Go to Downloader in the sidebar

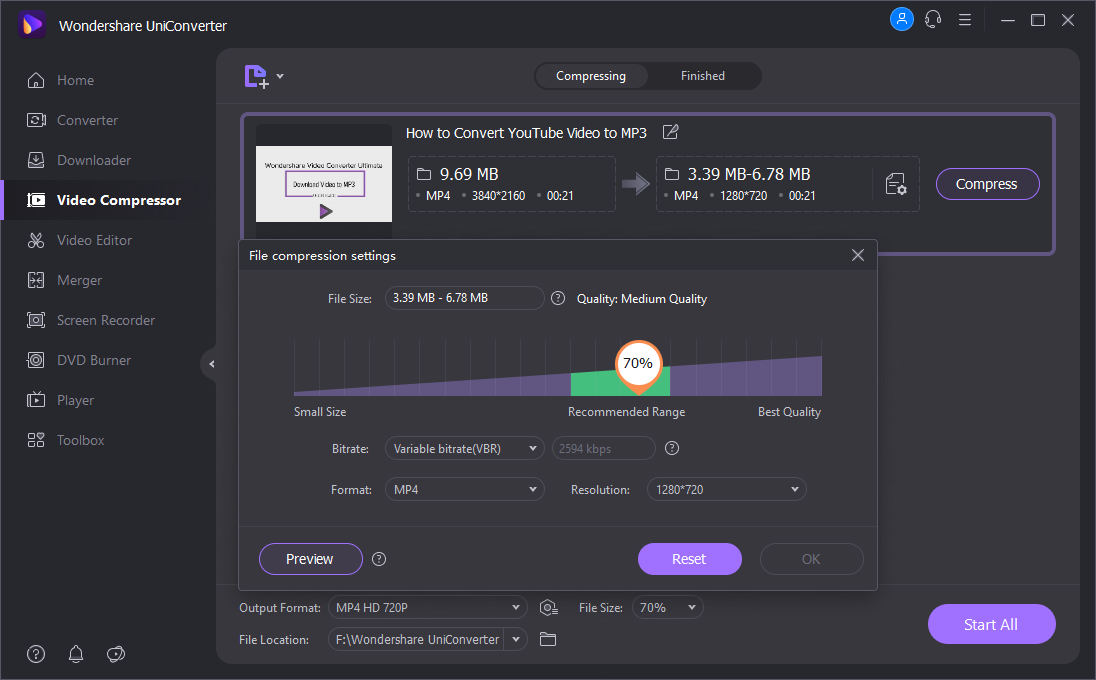pyautogui.click(x=94, y=160)
